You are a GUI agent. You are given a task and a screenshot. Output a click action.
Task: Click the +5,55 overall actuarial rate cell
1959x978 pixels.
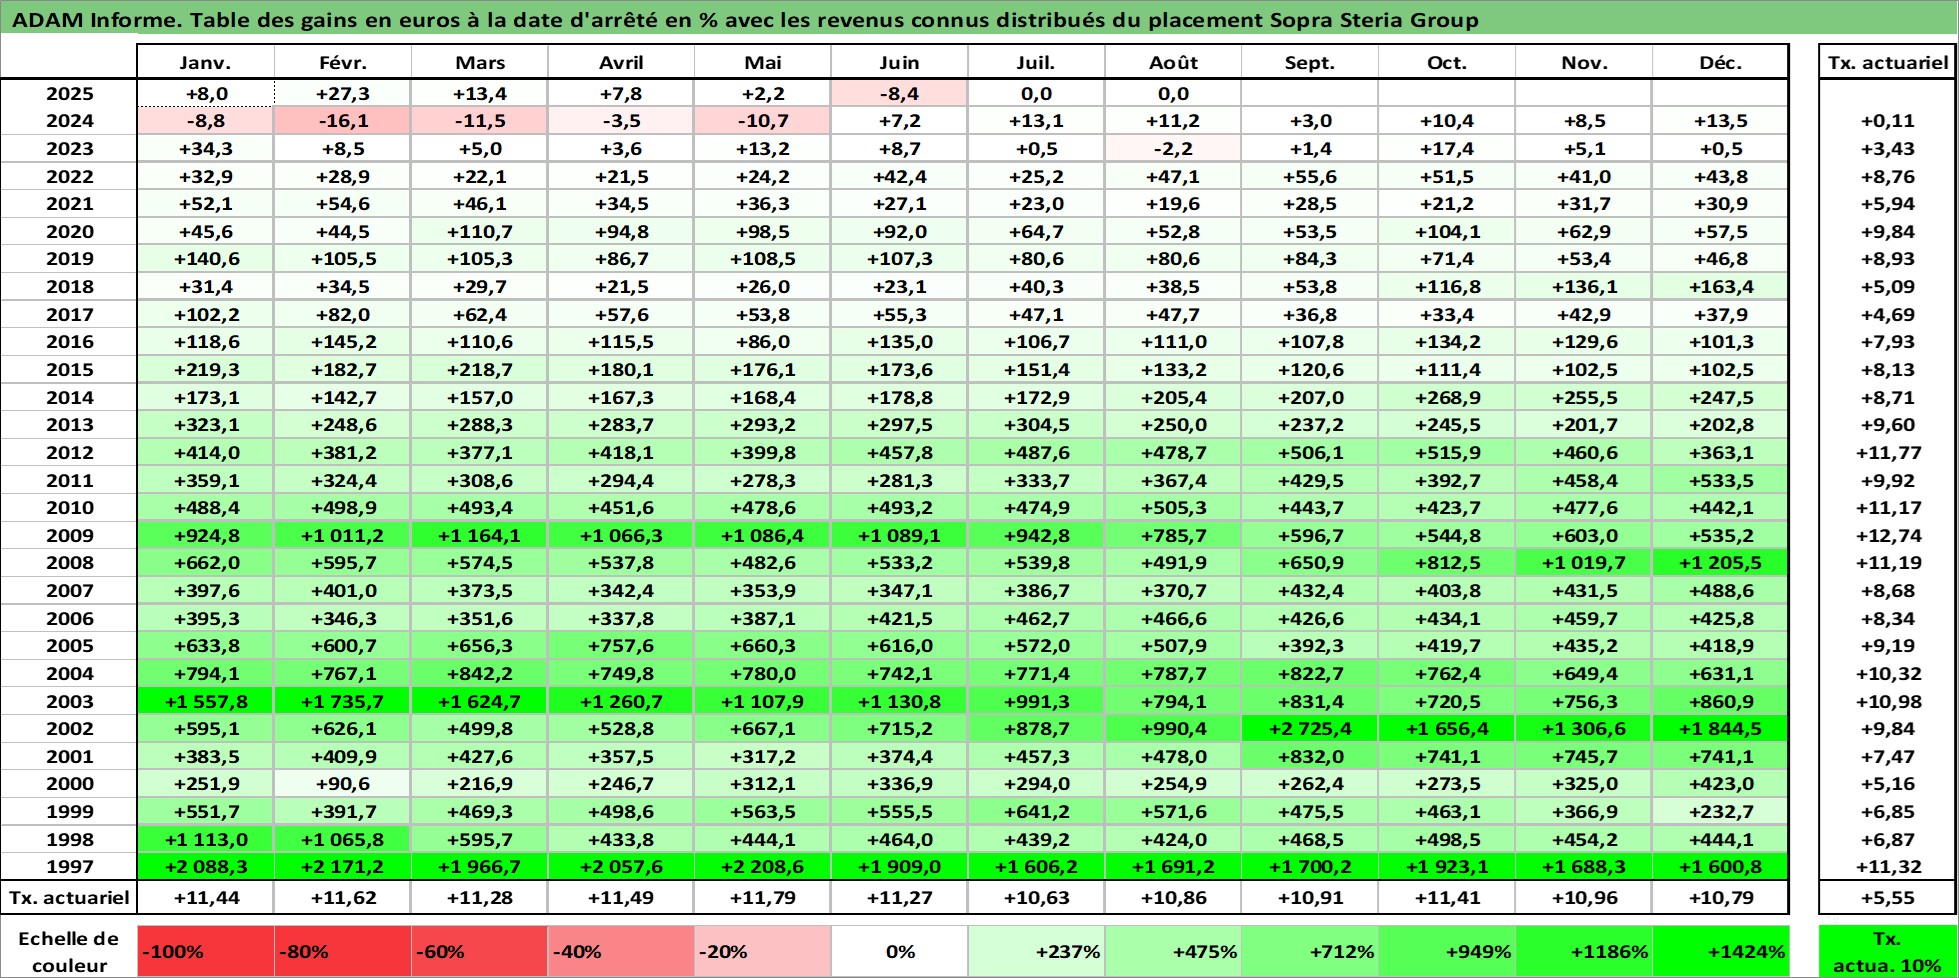[1887, 897]
